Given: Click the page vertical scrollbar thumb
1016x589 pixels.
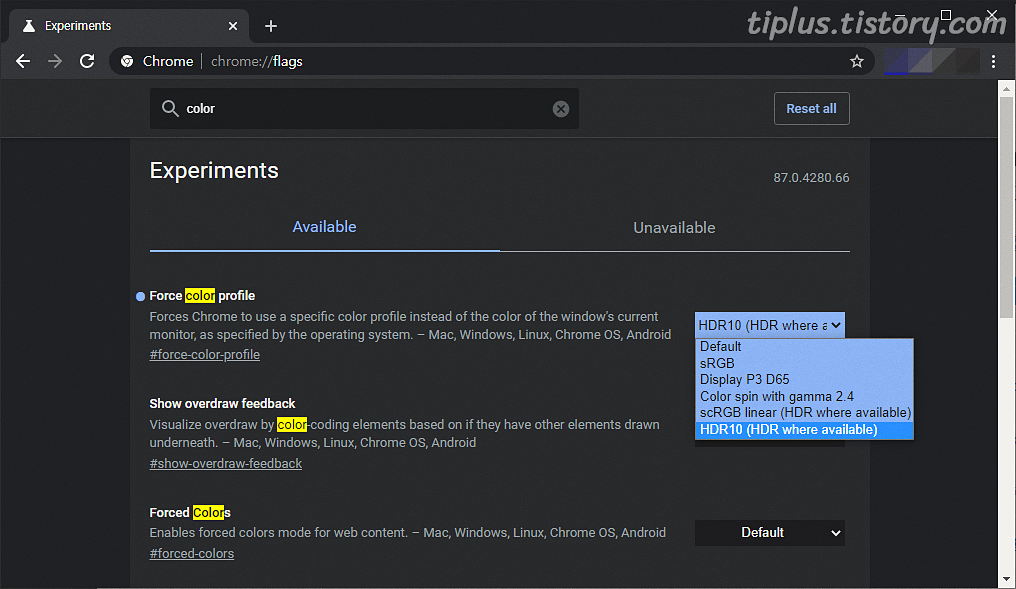Looking at the screenshot, I should point(1006,207).
